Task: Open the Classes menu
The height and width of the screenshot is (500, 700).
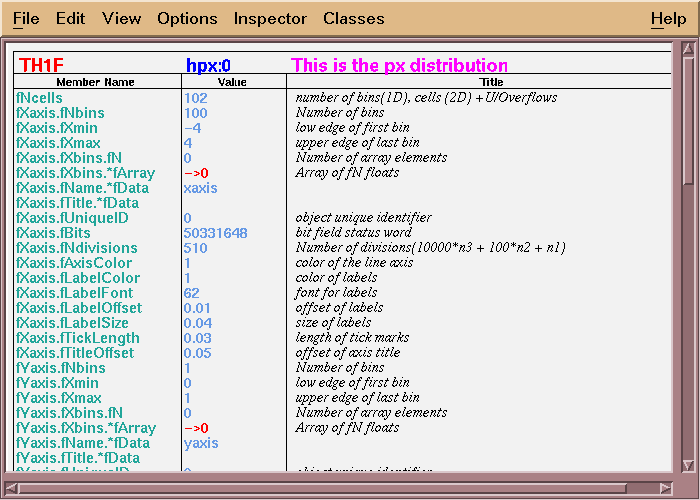Action: coord(353,19)
